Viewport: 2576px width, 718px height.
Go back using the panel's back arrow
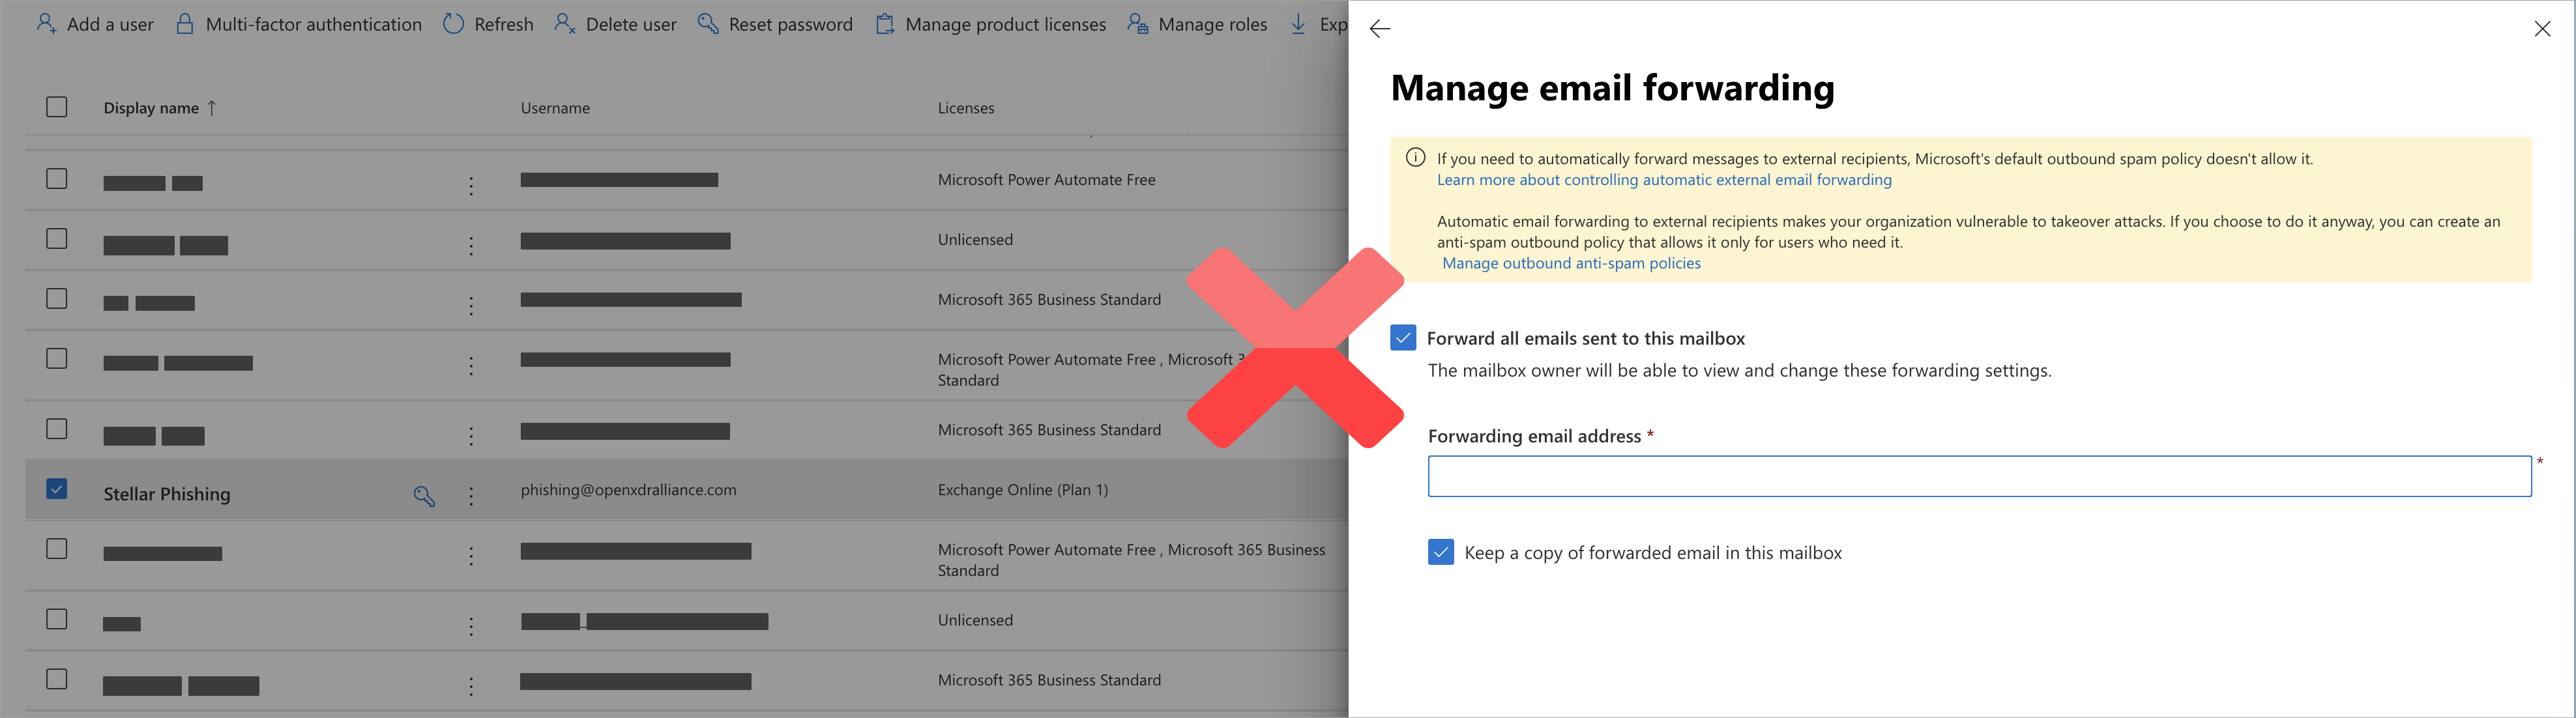tap(1380, 29)
